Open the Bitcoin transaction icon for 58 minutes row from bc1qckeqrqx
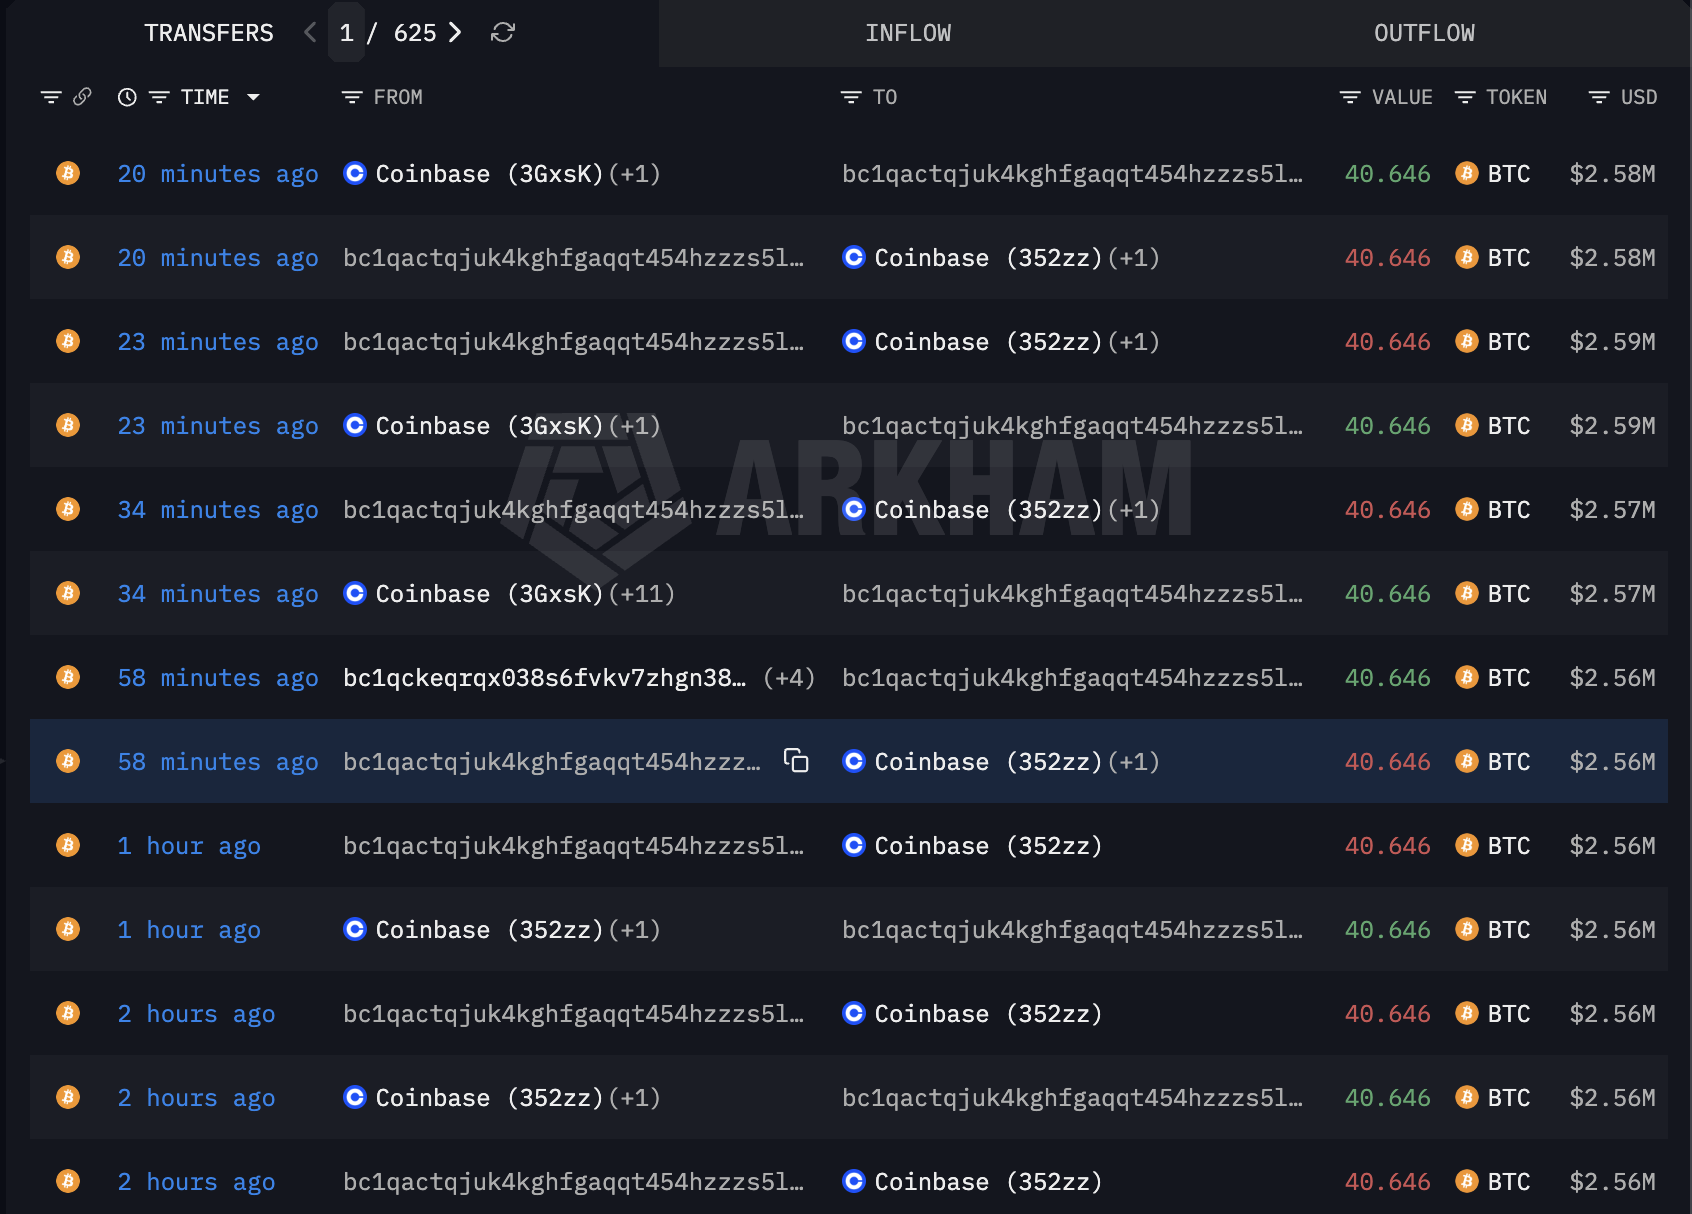Image resolution: width=1692 pixels, height=1214 pixels. [x=68, y=677]
